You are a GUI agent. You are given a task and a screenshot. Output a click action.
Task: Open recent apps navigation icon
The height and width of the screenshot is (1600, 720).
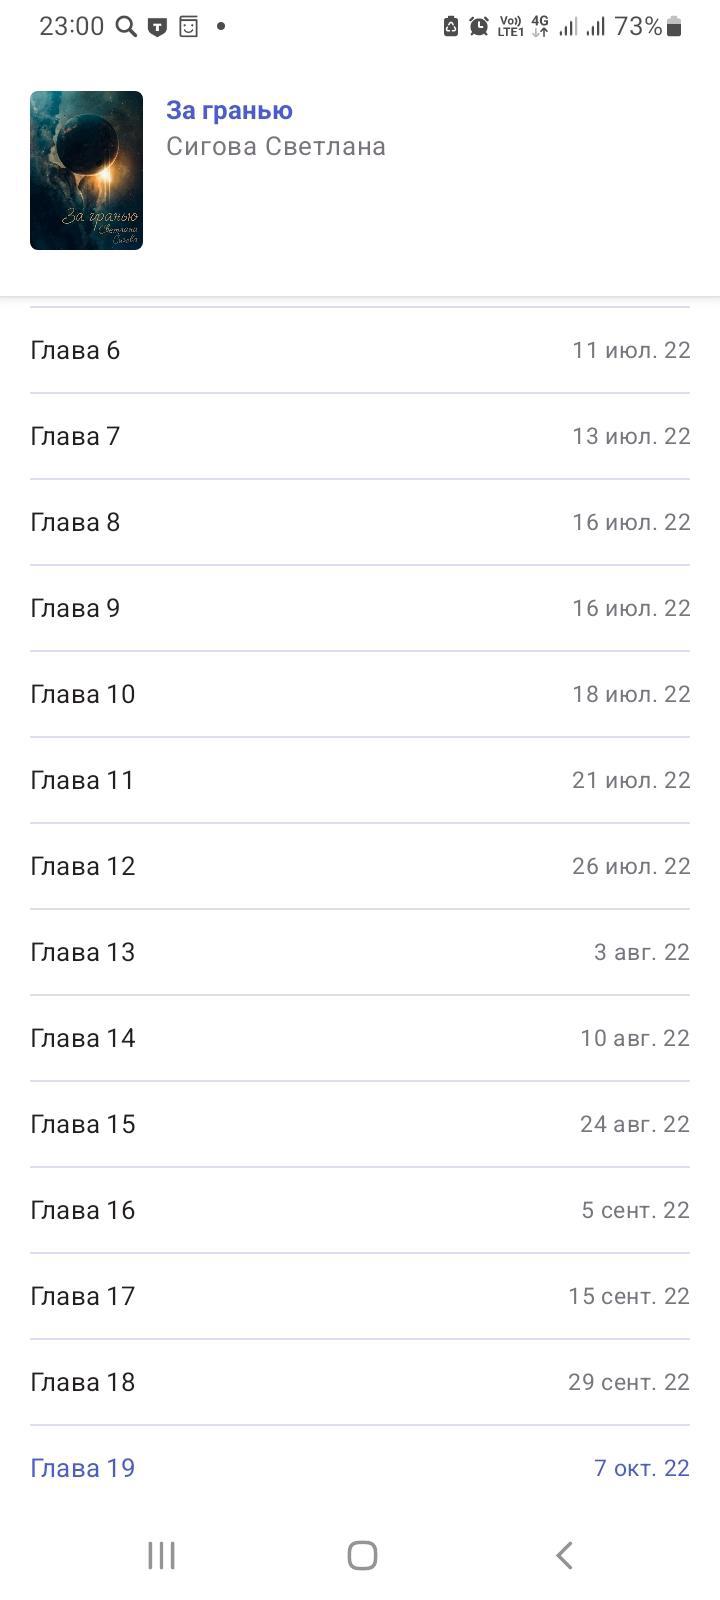click(x=161, y=1555)
